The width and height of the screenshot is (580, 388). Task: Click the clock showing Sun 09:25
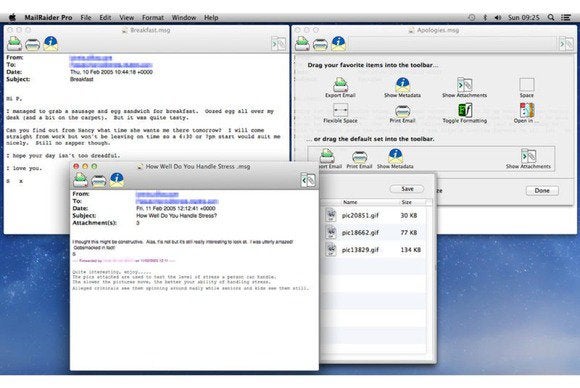click(x=523, y=17)
